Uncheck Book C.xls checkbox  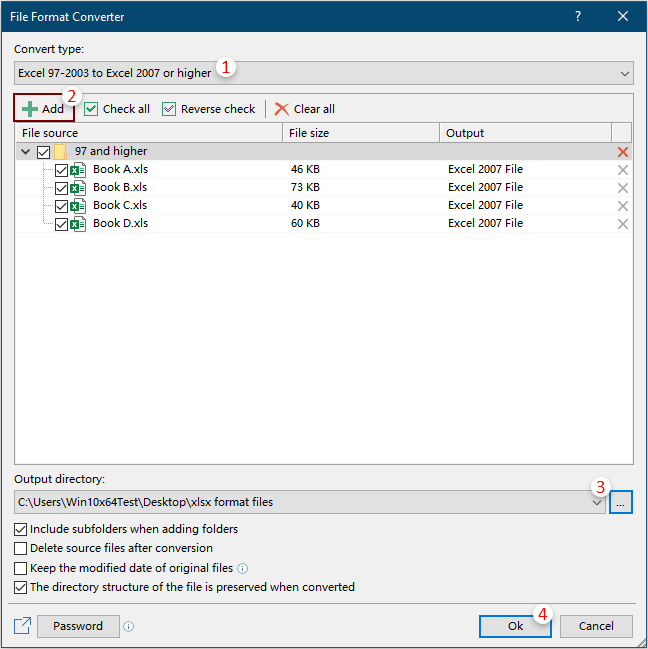[x=62, y=206]
